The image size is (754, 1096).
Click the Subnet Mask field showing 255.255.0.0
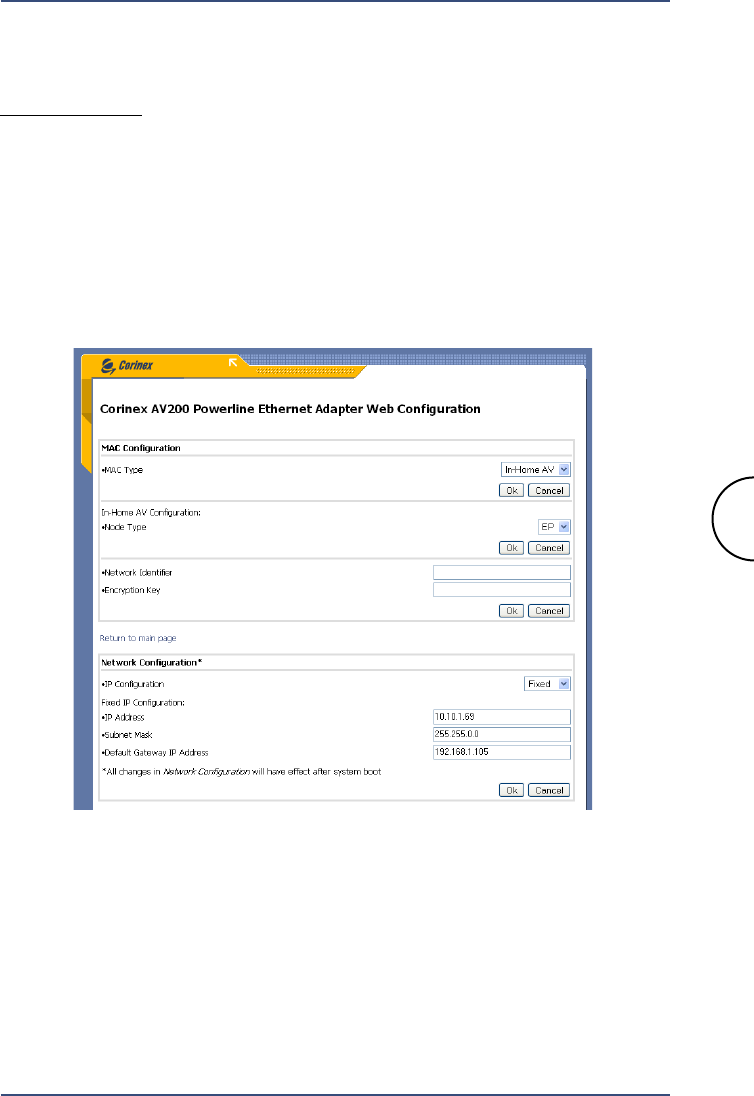point(502,735)
